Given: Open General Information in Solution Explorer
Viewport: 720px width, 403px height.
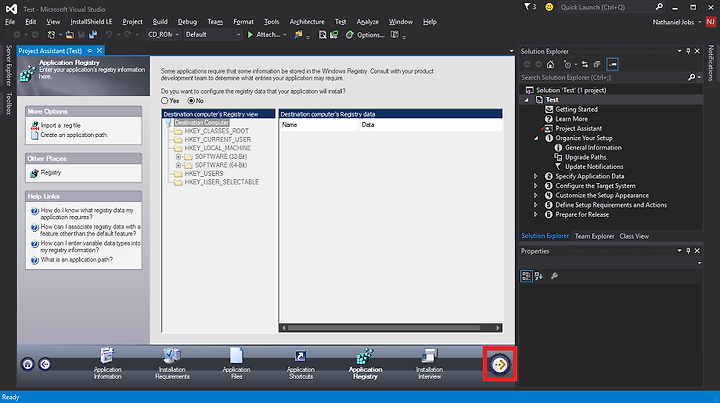Looking at the screenshot, I should pos(593,148).
